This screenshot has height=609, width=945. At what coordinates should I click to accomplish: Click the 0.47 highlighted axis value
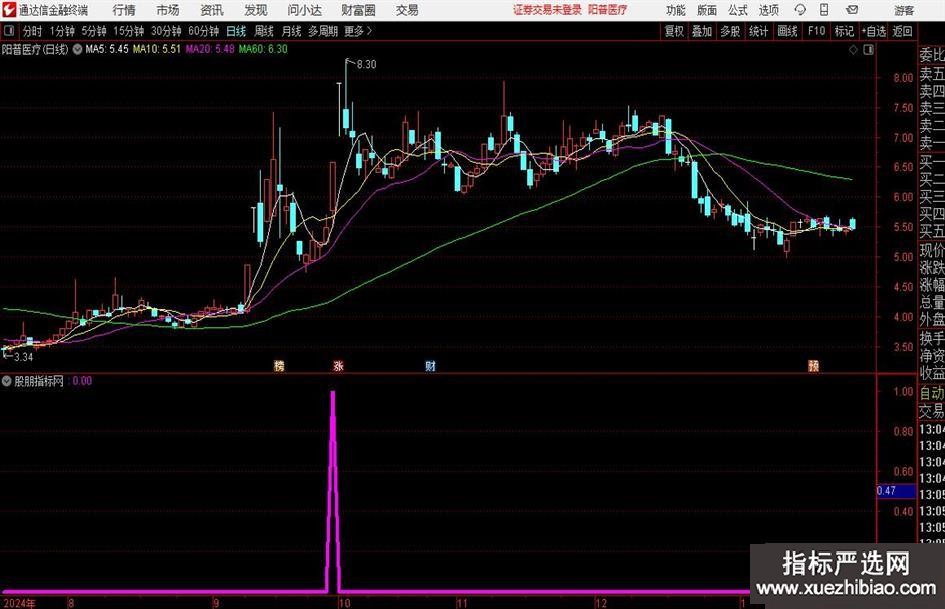[x=896, y=491]
